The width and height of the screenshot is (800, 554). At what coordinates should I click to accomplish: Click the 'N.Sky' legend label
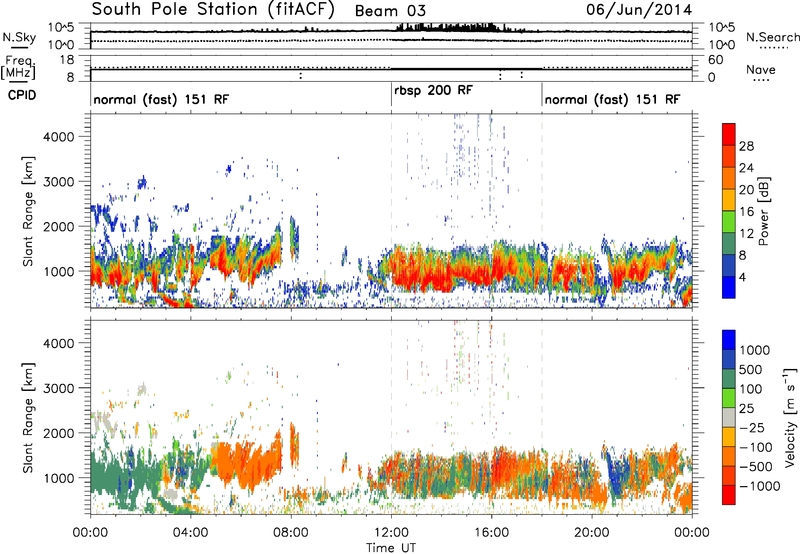(19, 37)
